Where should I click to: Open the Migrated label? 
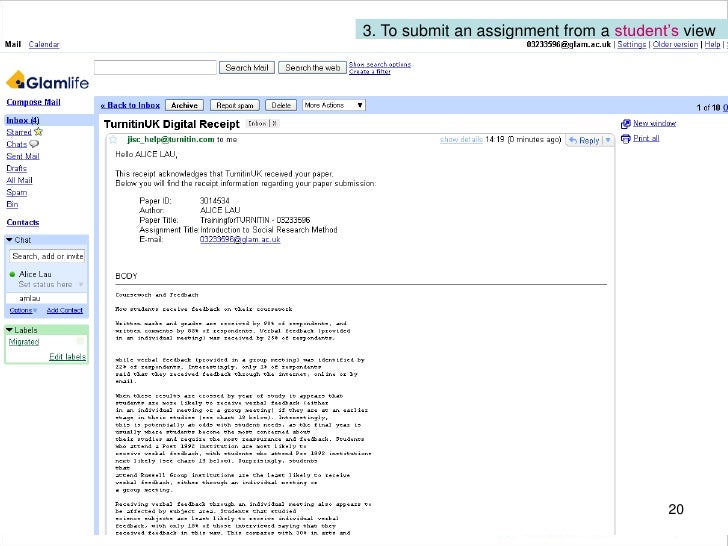click(24, 342)
